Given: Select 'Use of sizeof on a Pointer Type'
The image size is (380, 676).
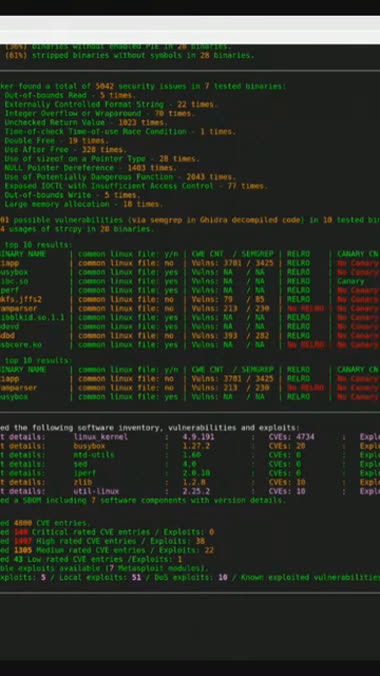Looking at the screenshot, I should click(102, 159).
